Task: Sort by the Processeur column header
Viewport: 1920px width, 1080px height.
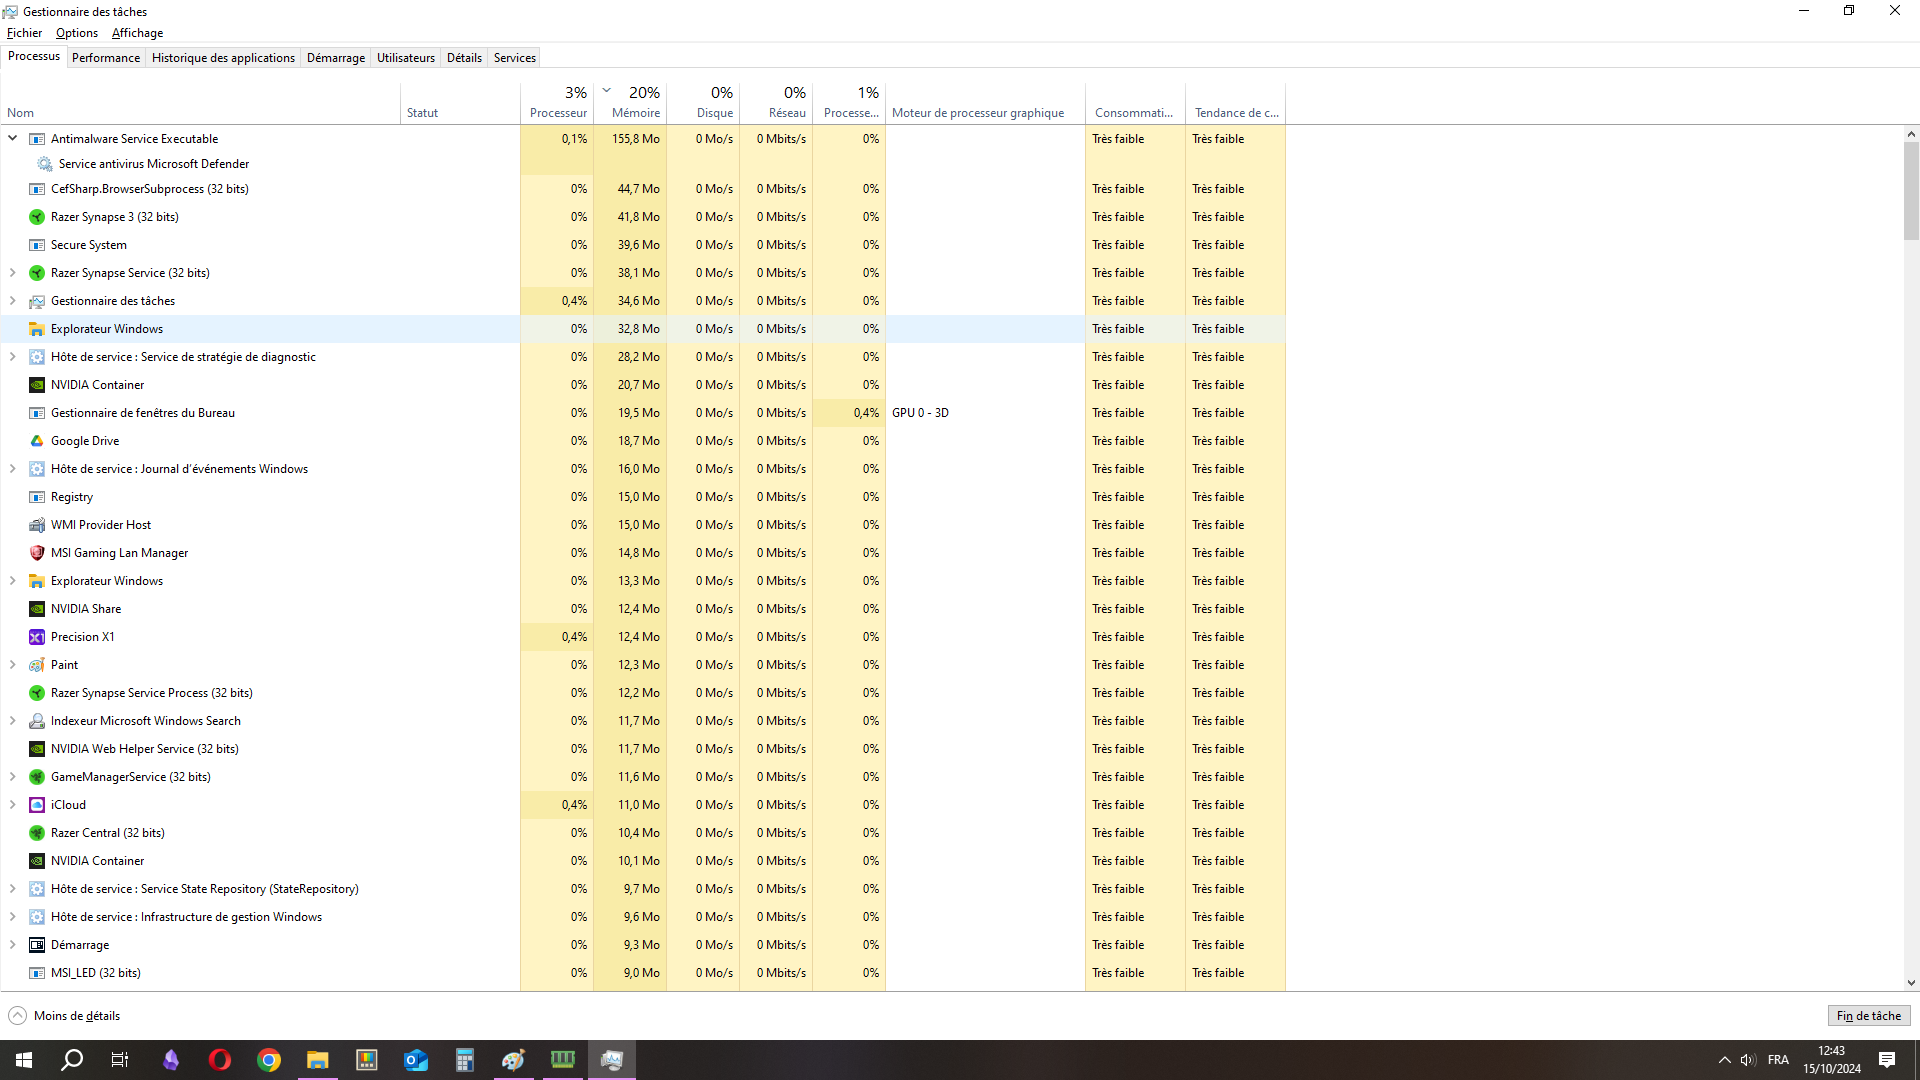Action: tap(557, 103)
